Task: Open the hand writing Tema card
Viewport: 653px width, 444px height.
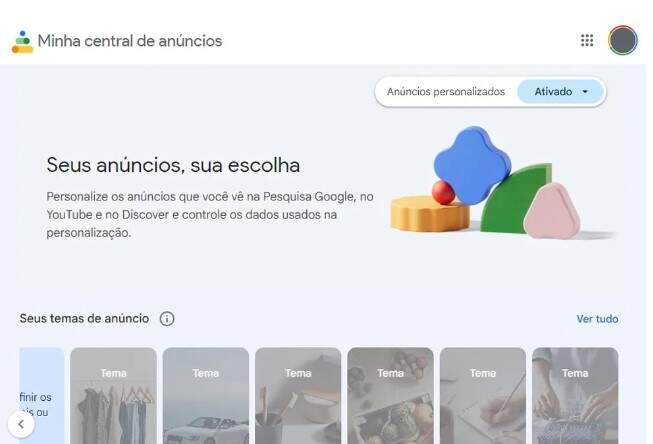Action: tap(483, 396)
